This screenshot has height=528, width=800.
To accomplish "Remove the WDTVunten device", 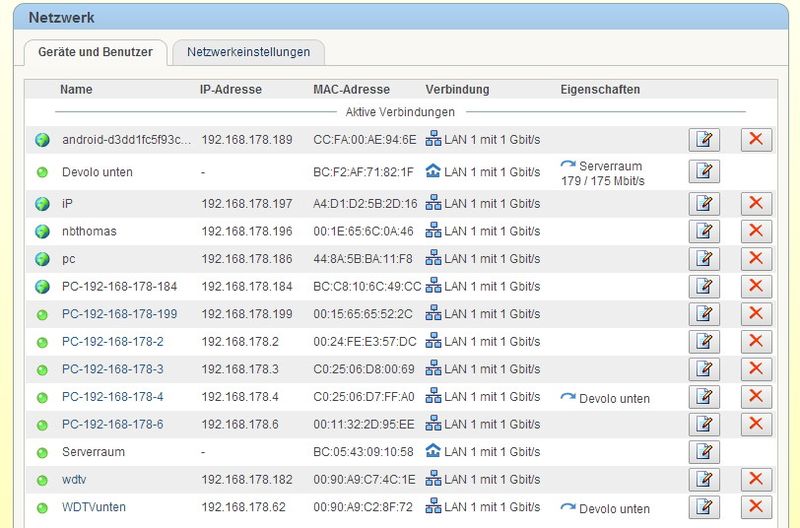I will click(756, 507).
